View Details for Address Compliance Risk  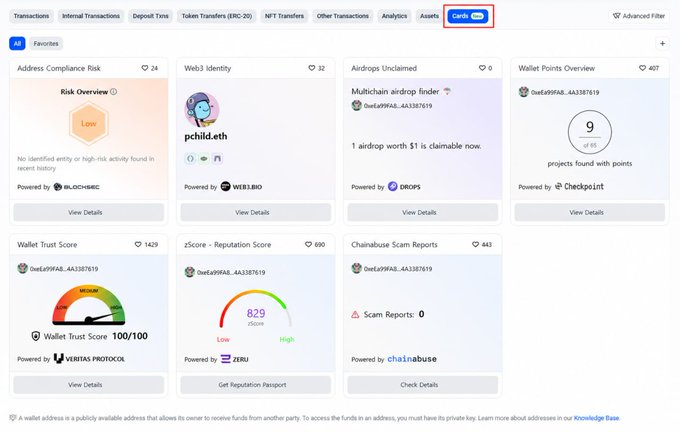(88, 213)
